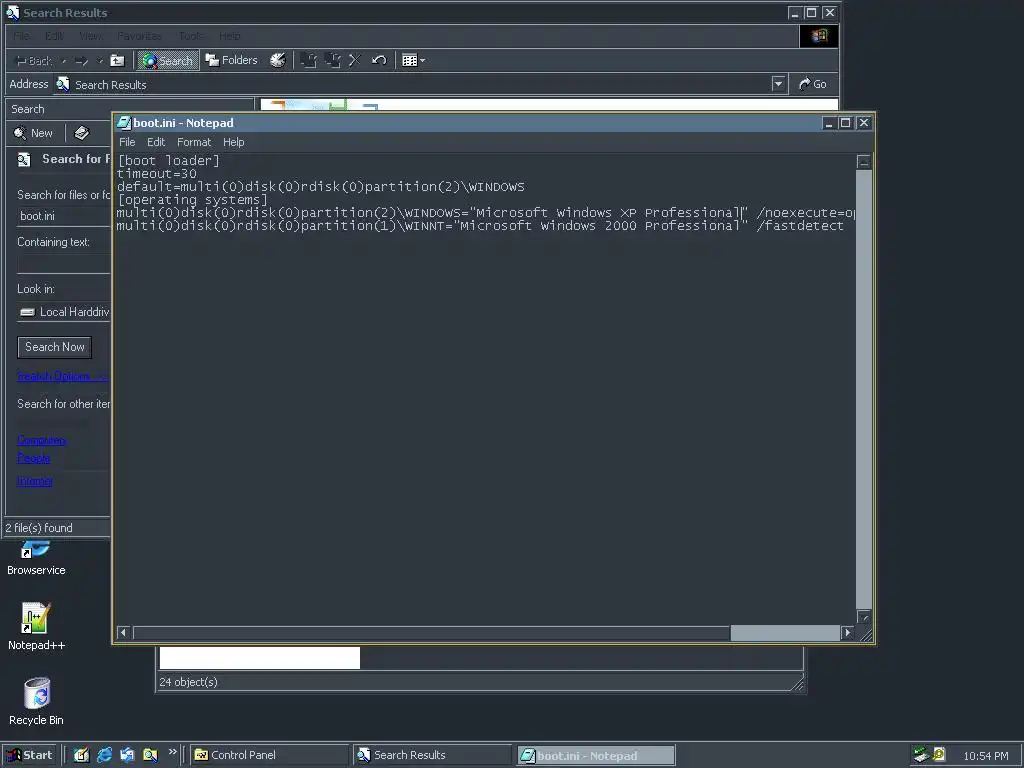Click Go button beside address bar
Image resolution: width=1024 pixels, height=768 pixels.
812,84
